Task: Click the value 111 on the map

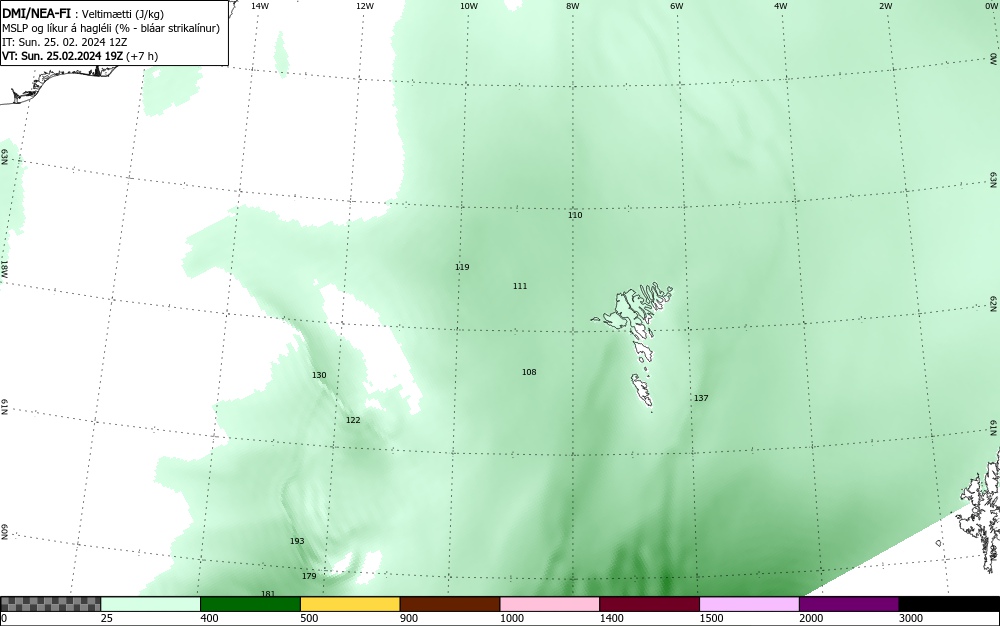Action: pyautogui.click(x=520, y=286)
